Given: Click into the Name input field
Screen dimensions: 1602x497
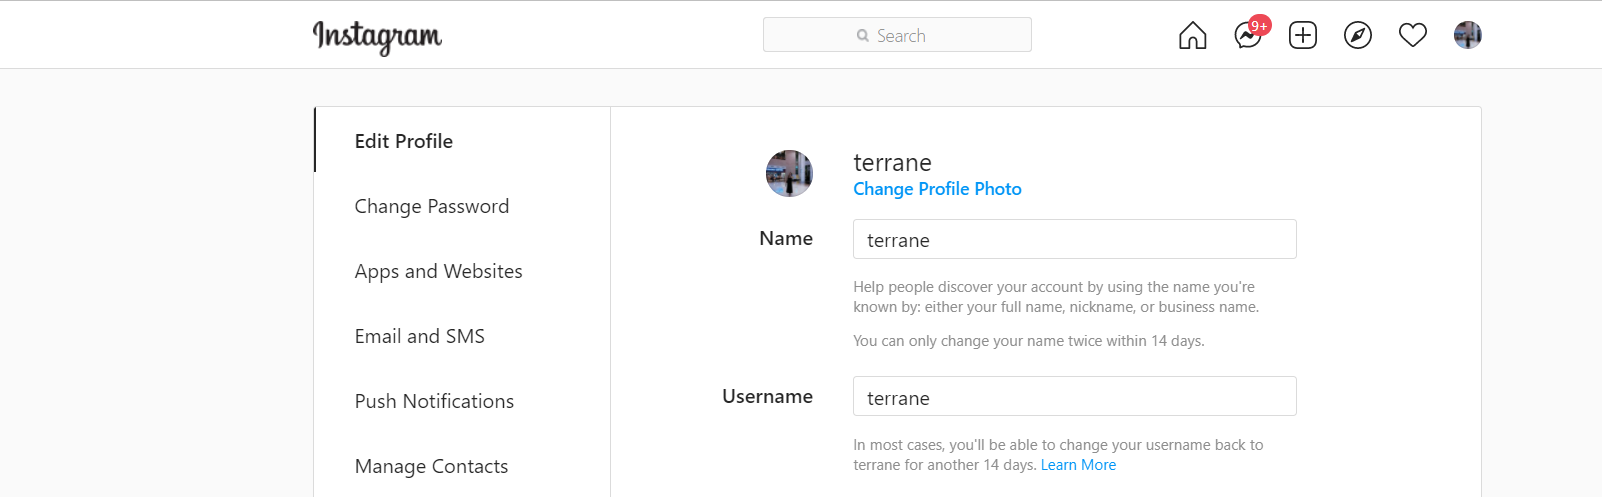Looking at the screenshot, I should 1075,239.
